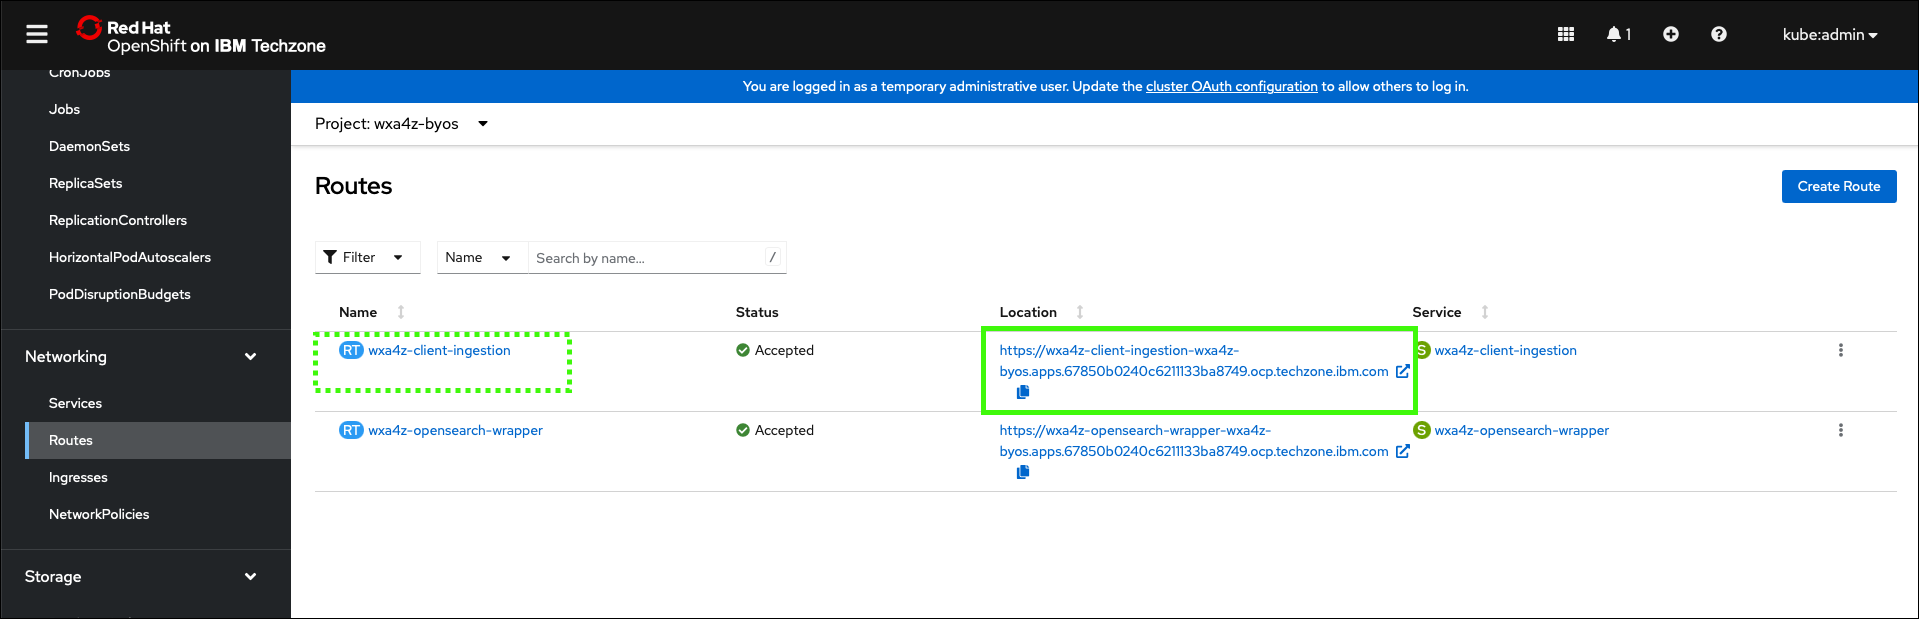Open the help question mark icon

coord(1718,35)
